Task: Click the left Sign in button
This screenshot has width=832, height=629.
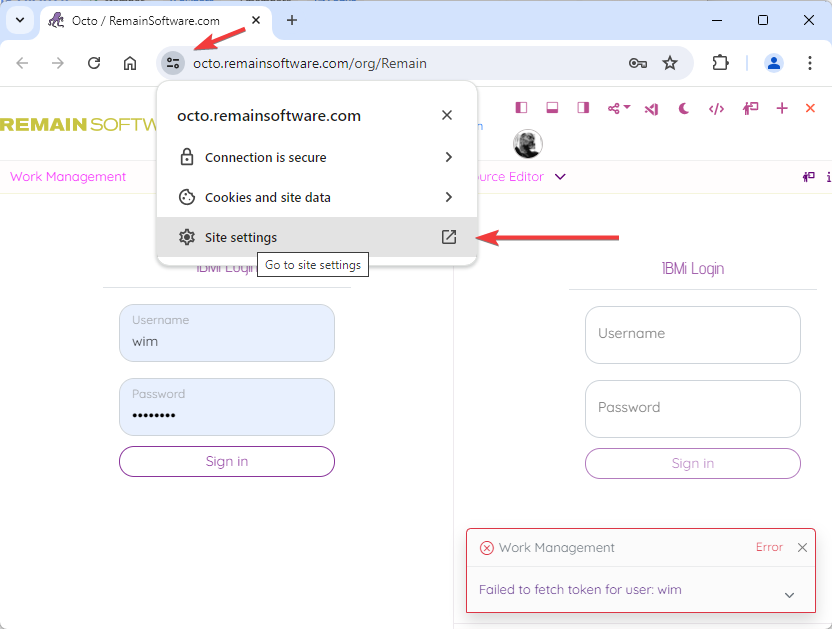Action: point(227,461)
